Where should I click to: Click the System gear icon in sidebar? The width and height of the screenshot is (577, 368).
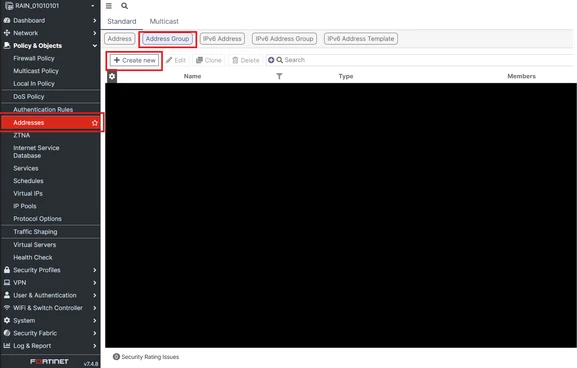click(x=7, y=320)
